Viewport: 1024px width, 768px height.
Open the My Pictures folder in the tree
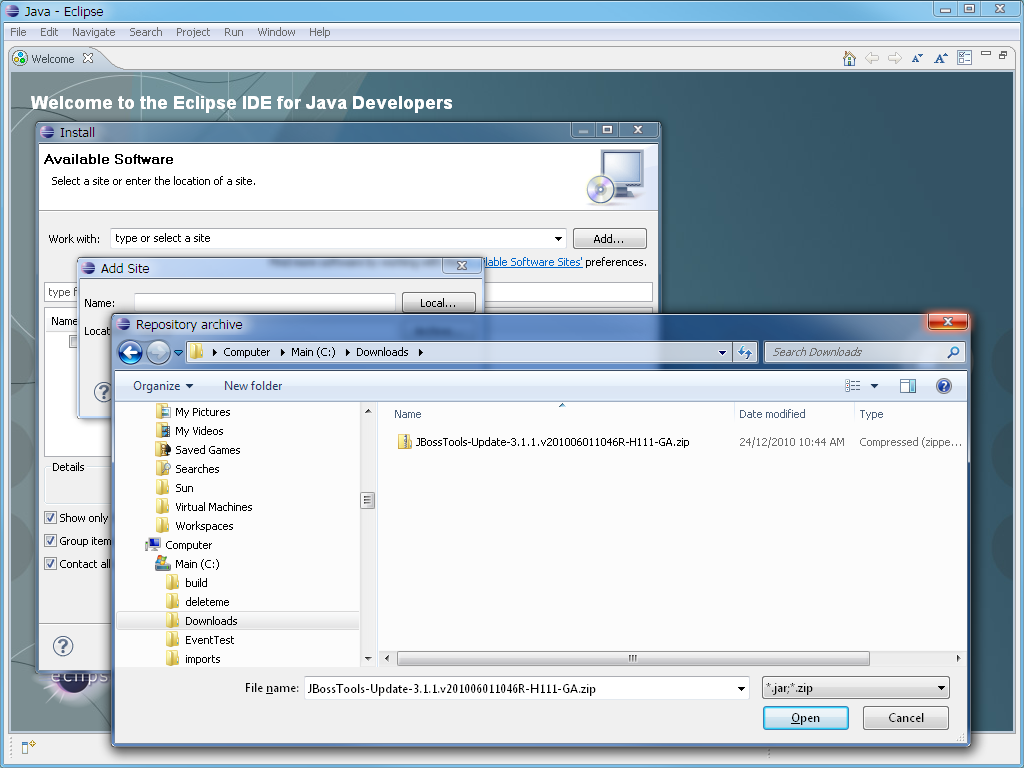[x=202, y=412]
